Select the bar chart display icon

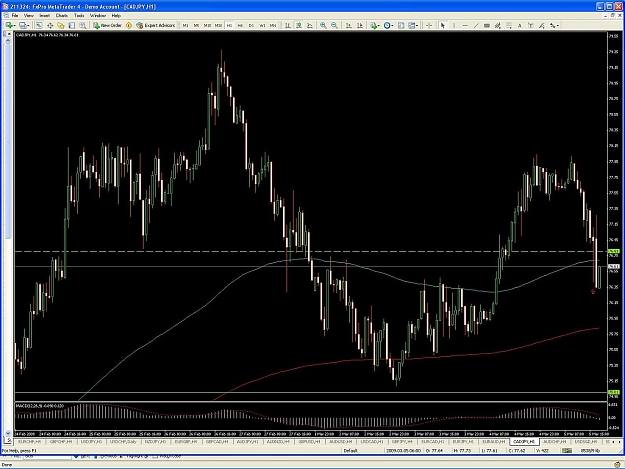[287, 25]
